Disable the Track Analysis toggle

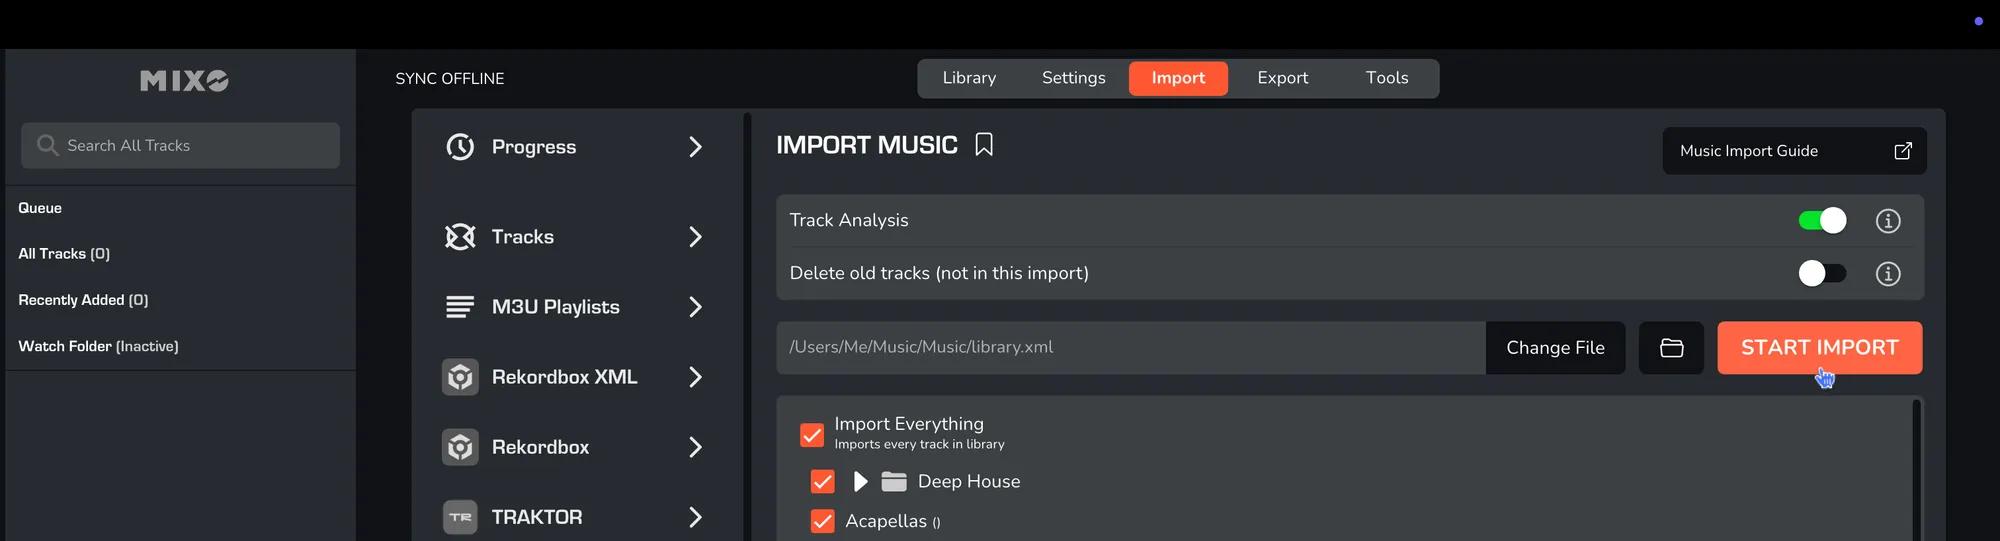(x=1822, y=221)
